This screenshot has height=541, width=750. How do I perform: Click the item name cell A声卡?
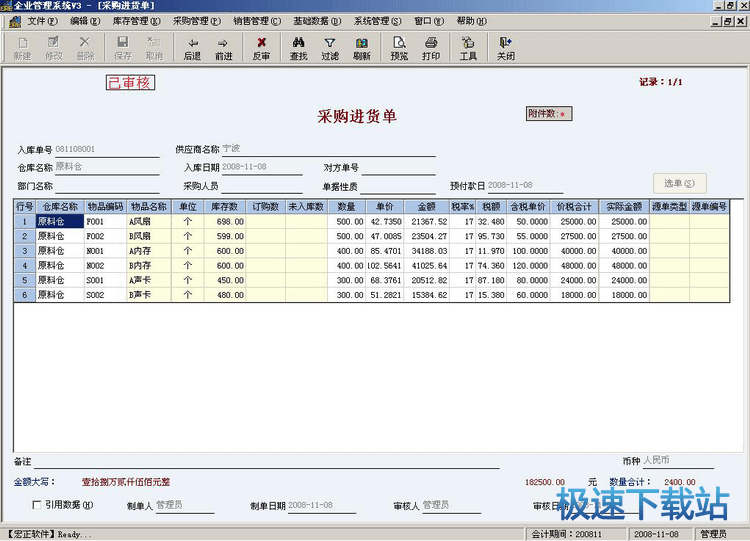point(149,280)
